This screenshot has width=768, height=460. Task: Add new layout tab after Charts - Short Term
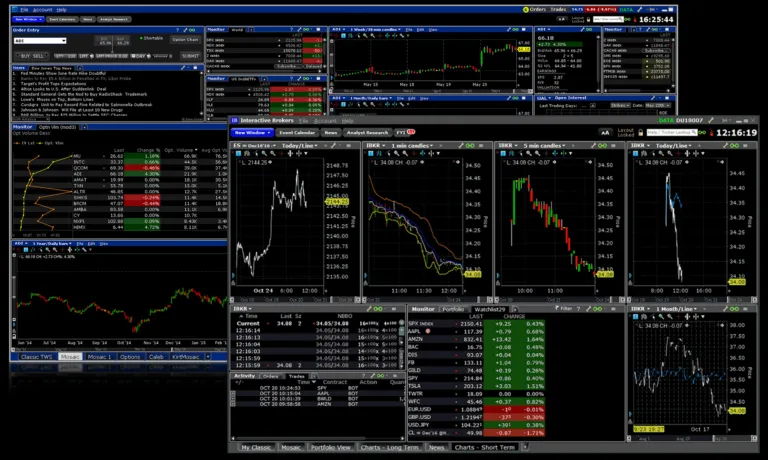pos(525,447)
